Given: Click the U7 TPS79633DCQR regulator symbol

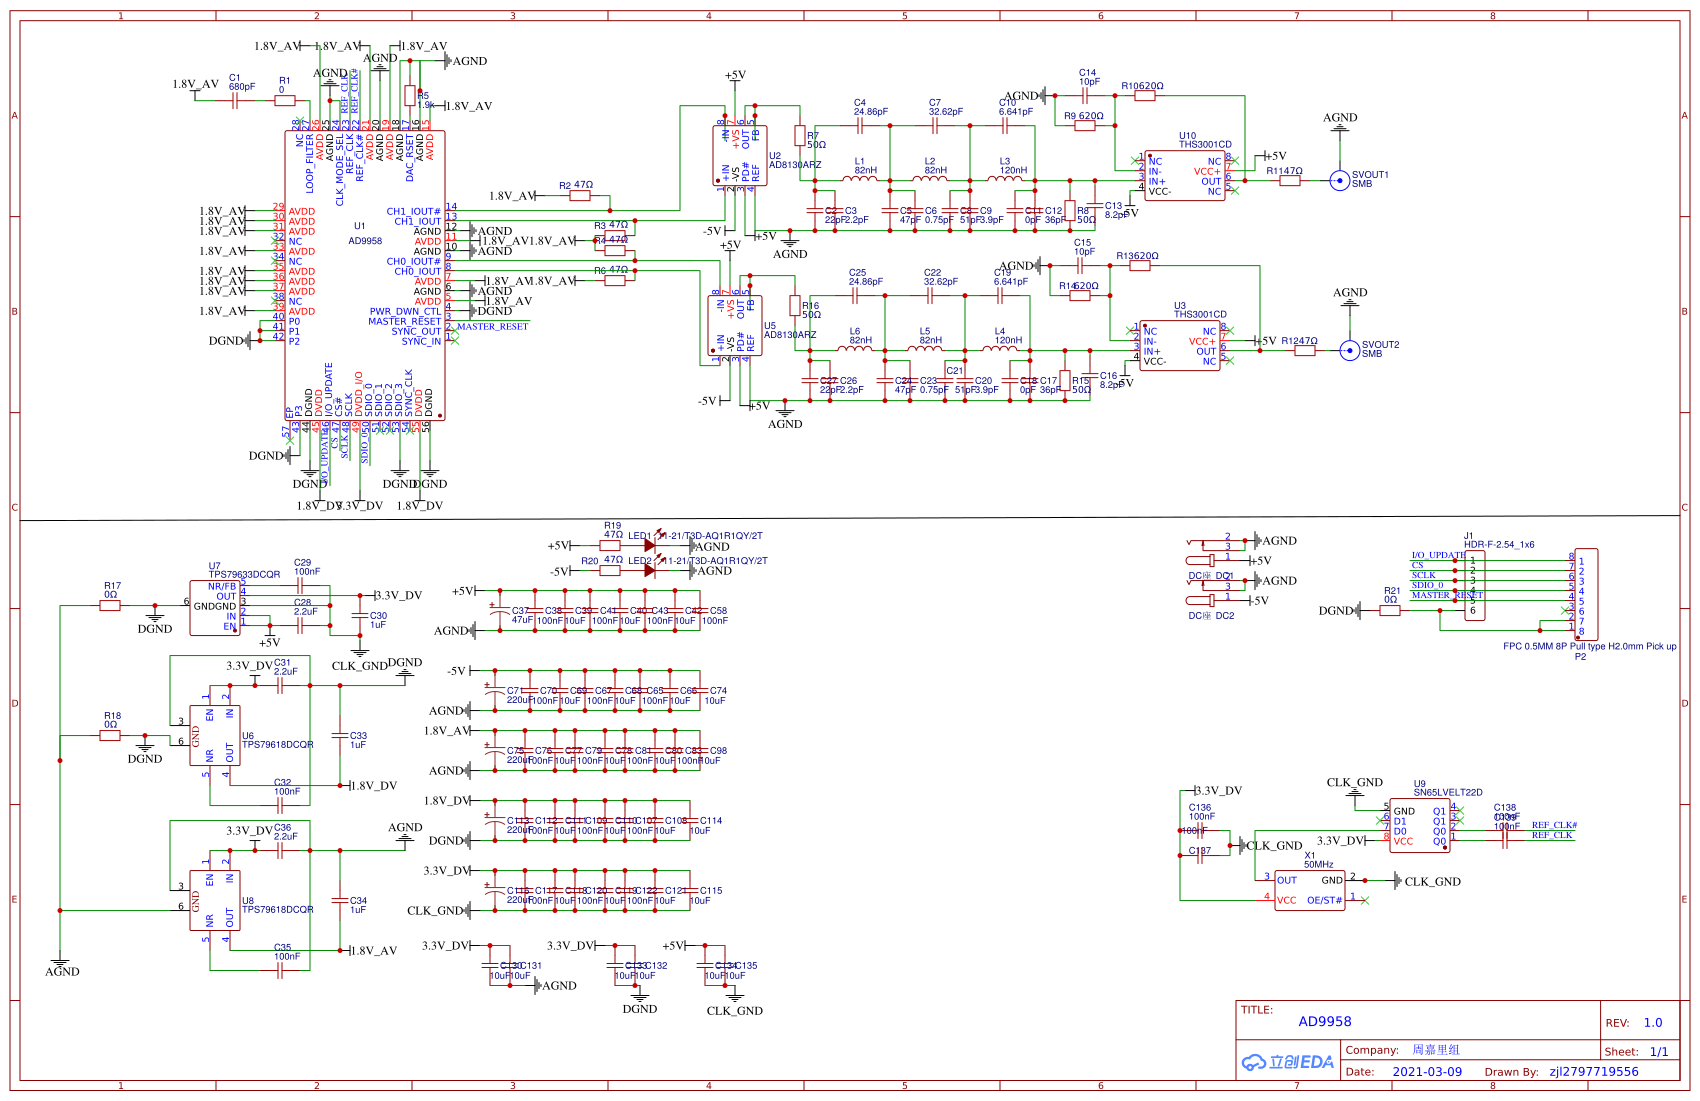Looking at the screenshot, I should coord(215,608).
